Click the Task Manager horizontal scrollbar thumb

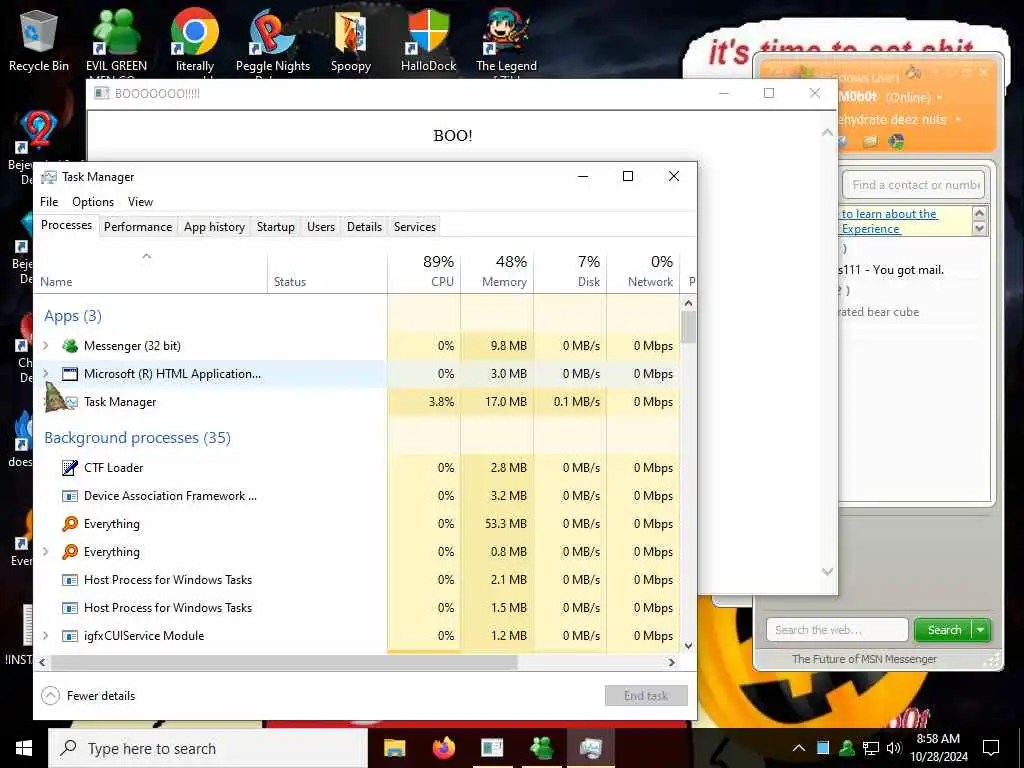pyautogui.click(x=284, y=662)
